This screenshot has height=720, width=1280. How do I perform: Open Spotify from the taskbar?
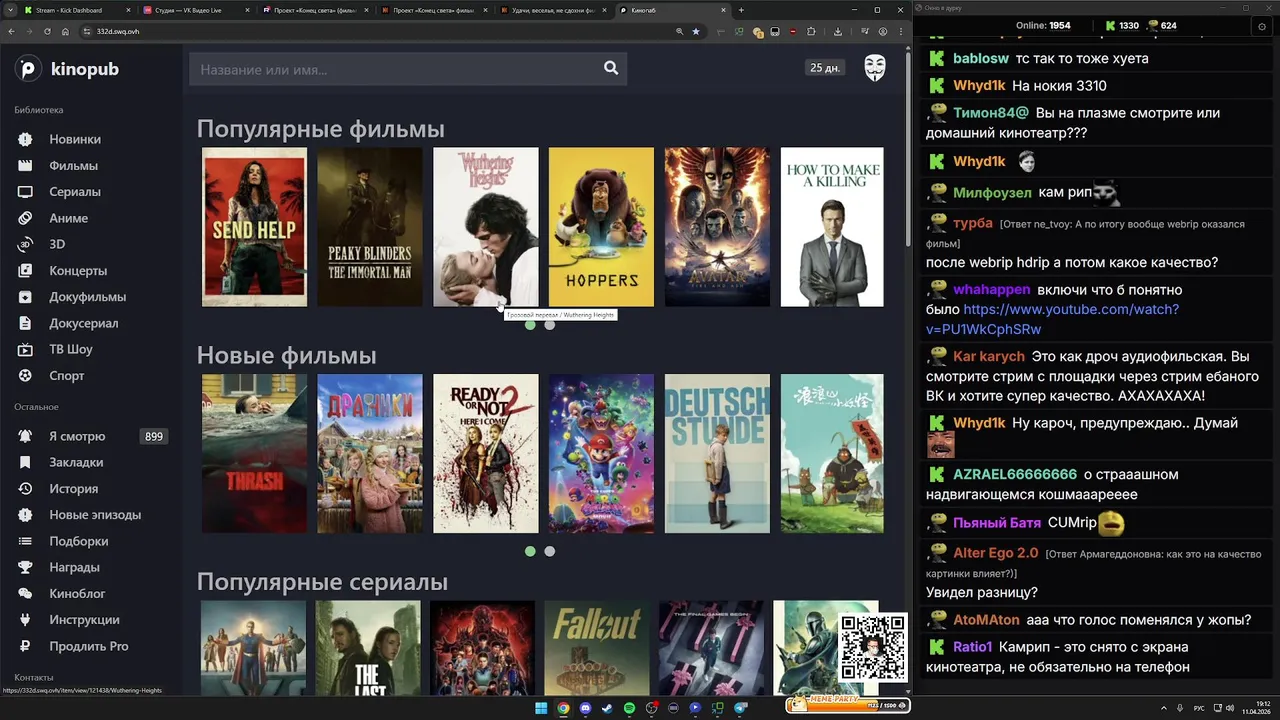(x=629, y=708)
